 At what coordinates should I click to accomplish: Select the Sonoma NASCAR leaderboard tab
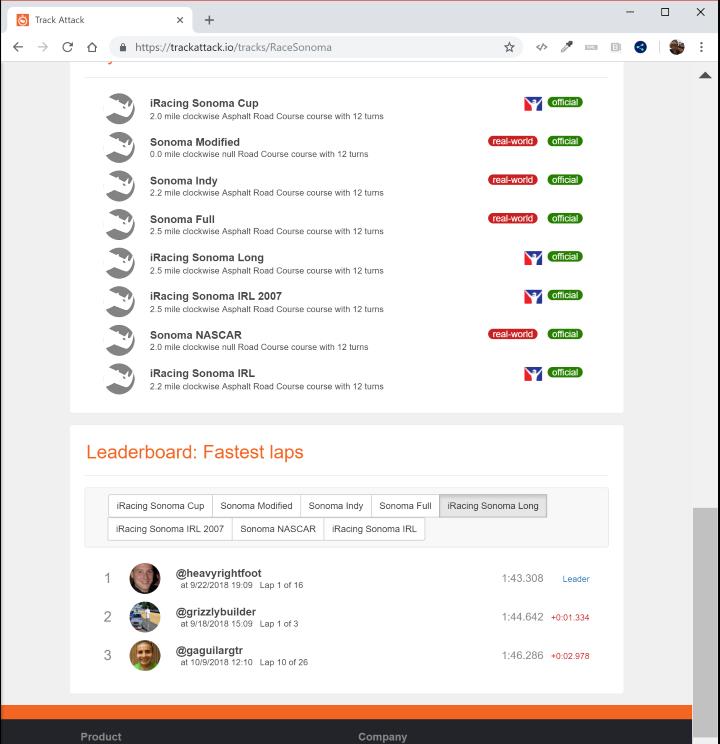tap(277, 529)
